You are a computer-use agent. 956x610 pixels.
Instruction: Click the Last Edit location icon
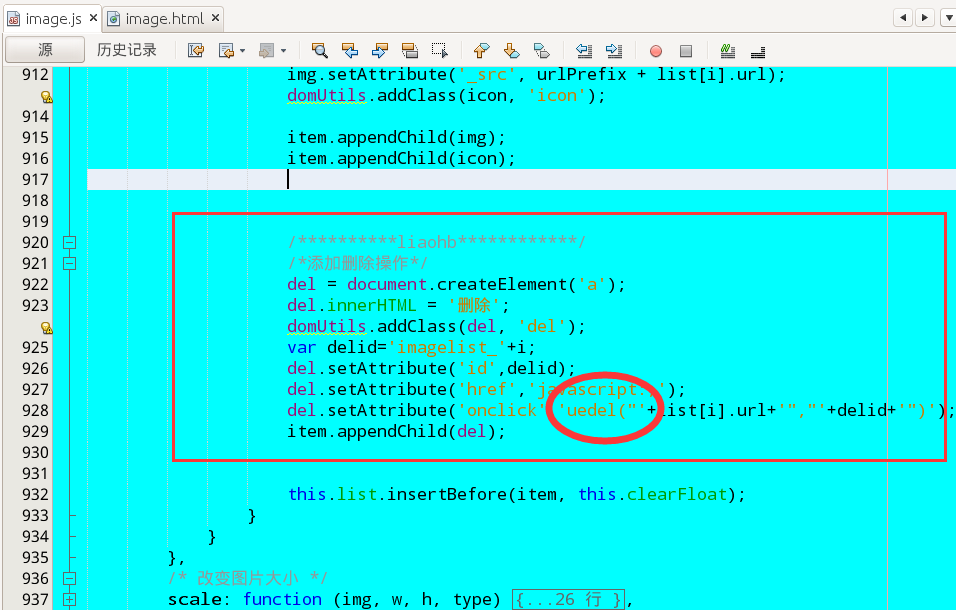pos(196,50)
